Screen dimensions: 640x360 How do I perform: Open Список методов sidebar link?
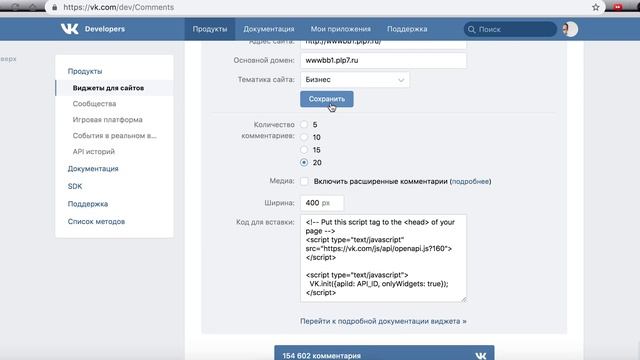pyautogui.click(x=96, y=221)
